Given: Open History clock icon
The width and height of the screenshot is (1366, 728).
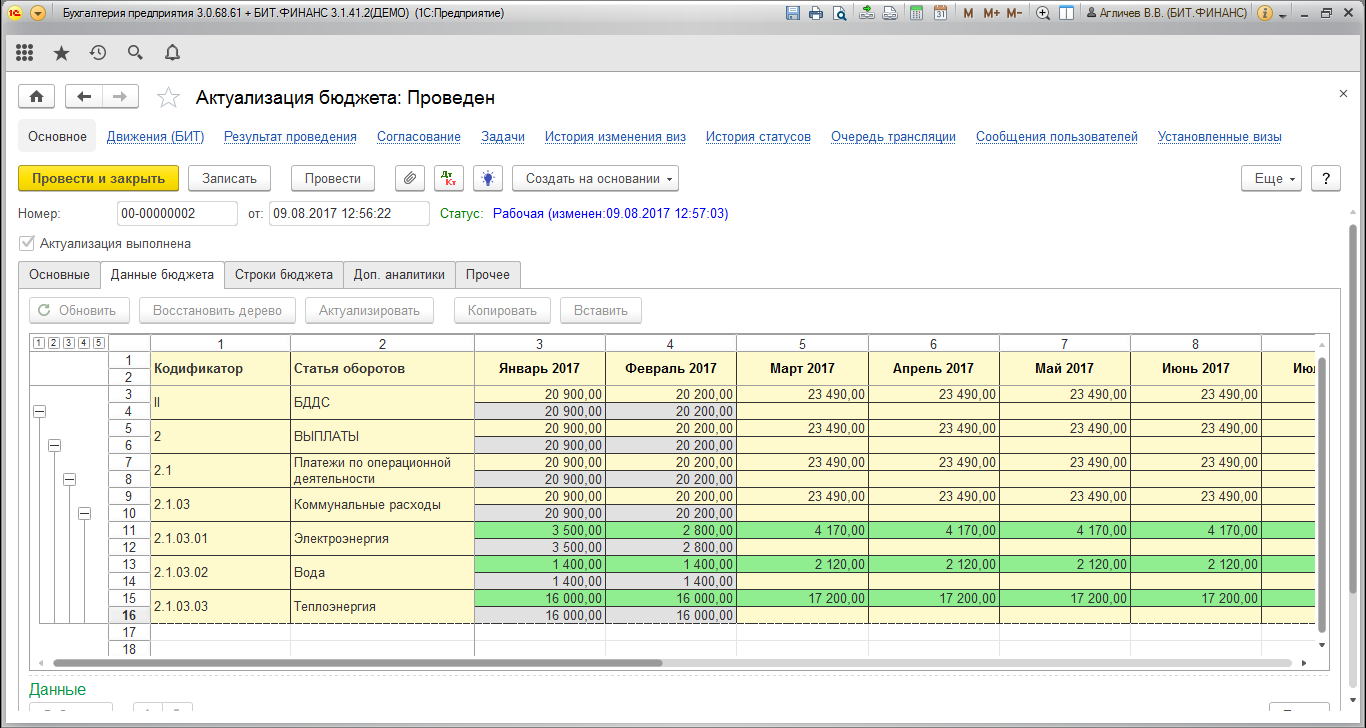Looking at the screenshot, I should (x=98, y=53).
